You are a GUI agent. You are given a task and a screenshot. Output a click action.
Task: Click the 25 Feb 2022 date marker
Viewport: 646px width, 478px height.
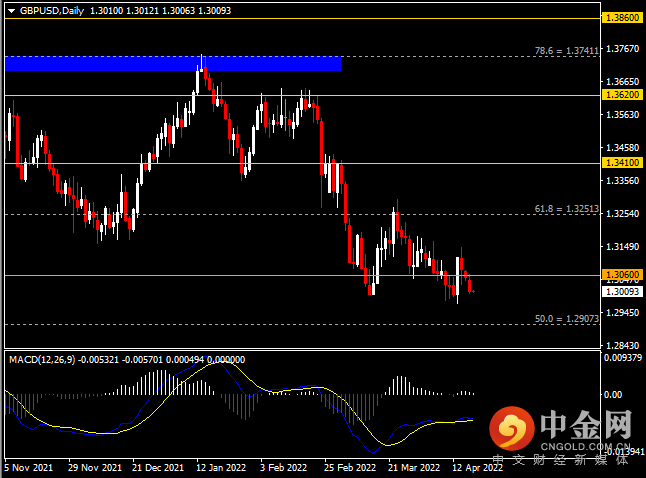click(x=350, y=468)
